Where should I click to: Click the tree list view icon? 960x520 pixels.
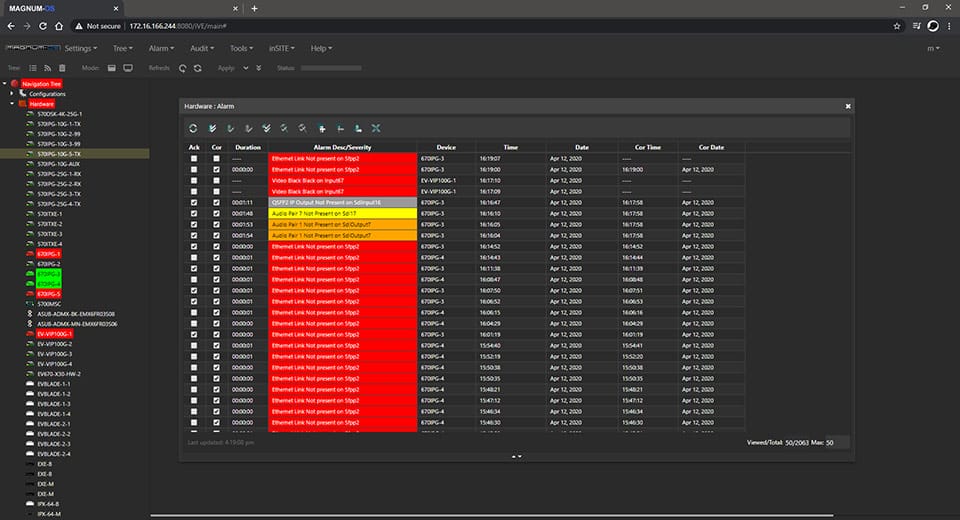(33, 68)
